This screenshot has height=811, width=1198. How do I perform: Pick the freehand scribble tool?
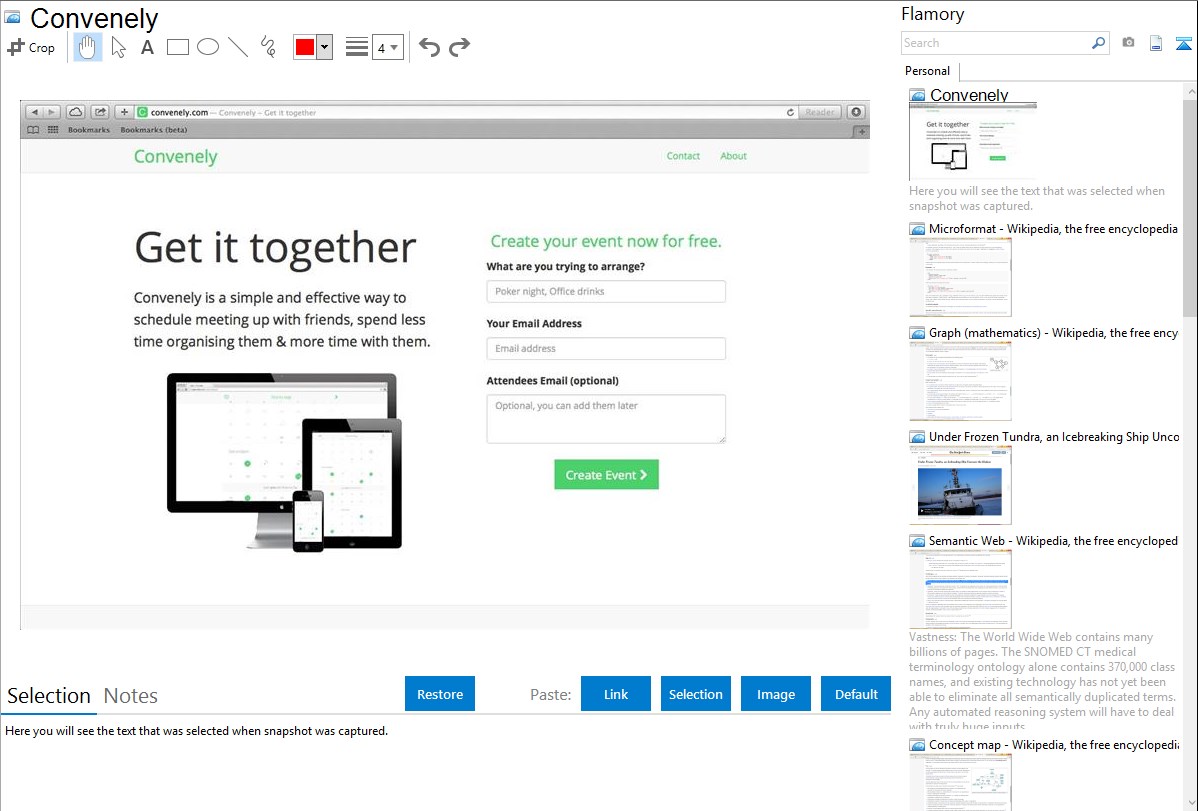[268, 47]
